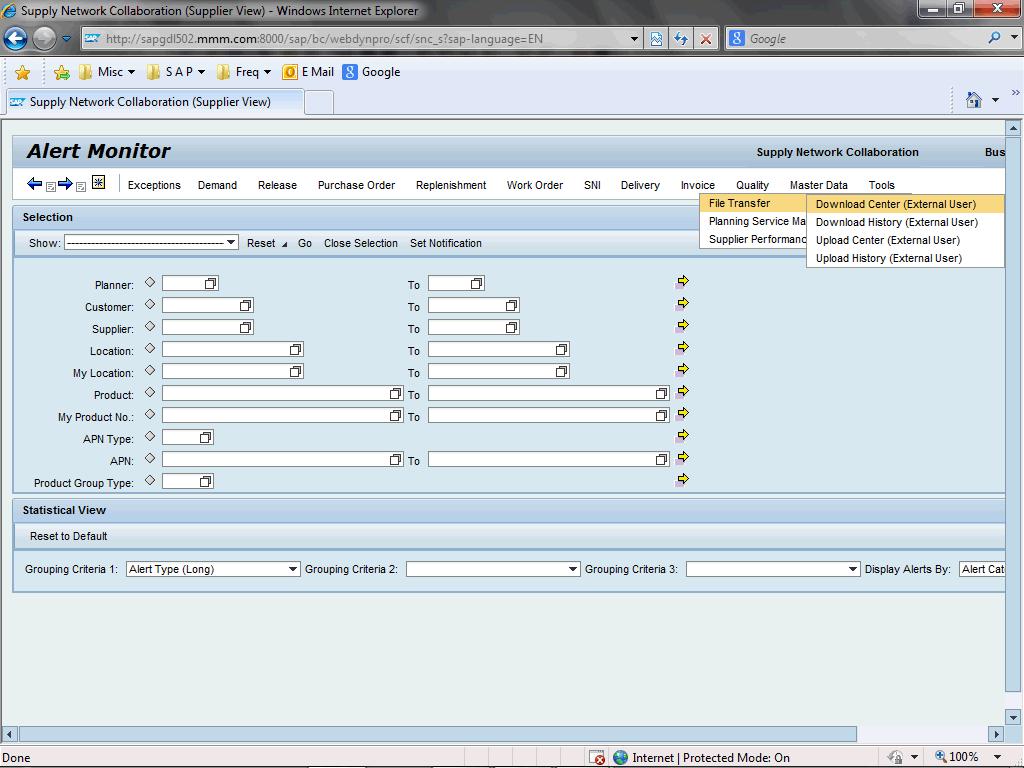Click the Refresh button next to the address bar

tap(681, 39)
